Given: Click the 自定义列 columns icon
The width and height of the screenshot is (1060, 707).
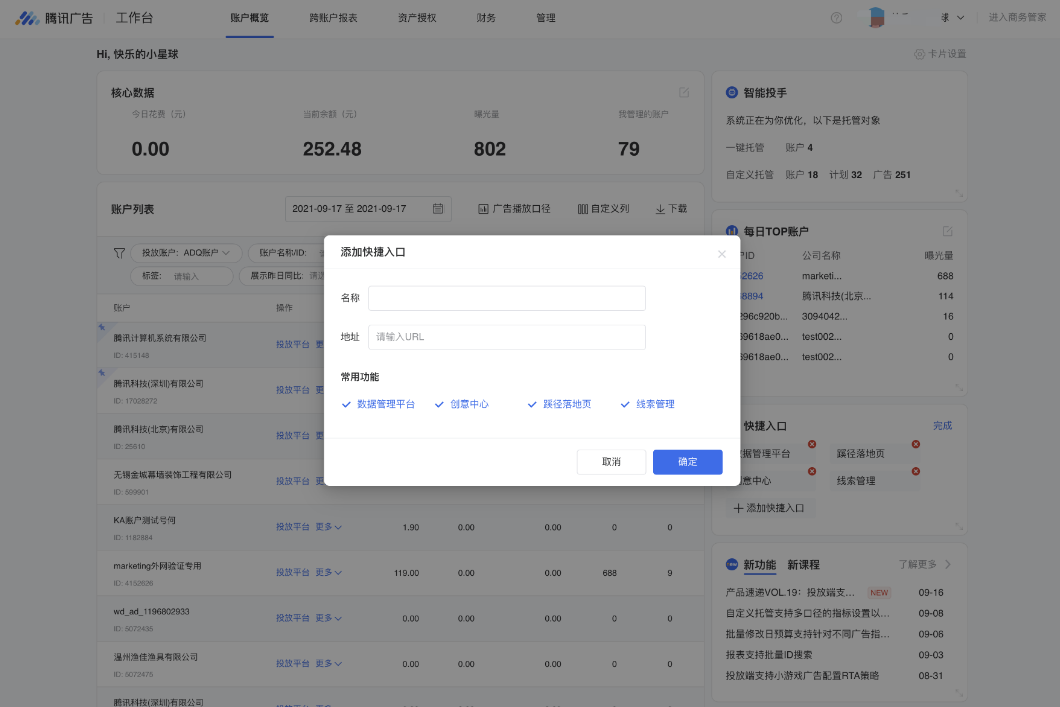Looking at the screenshot, I should (x=581, y=208).
